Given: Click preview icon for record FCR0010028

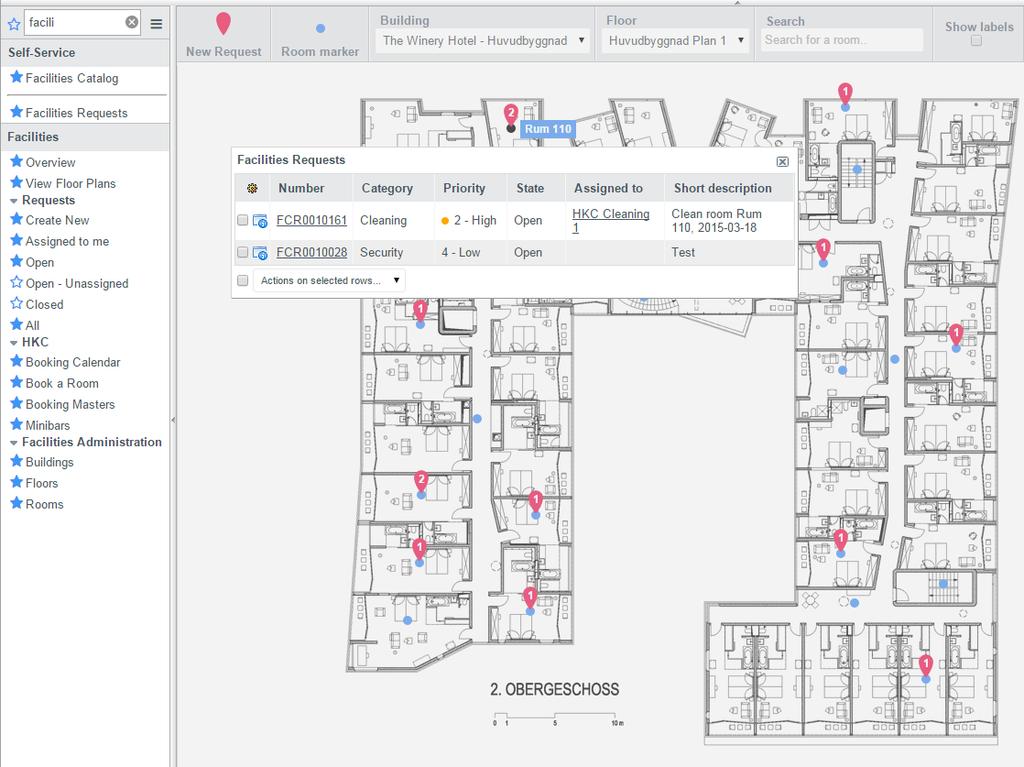Looking at the screenshot, I should [x=260, y=253].
